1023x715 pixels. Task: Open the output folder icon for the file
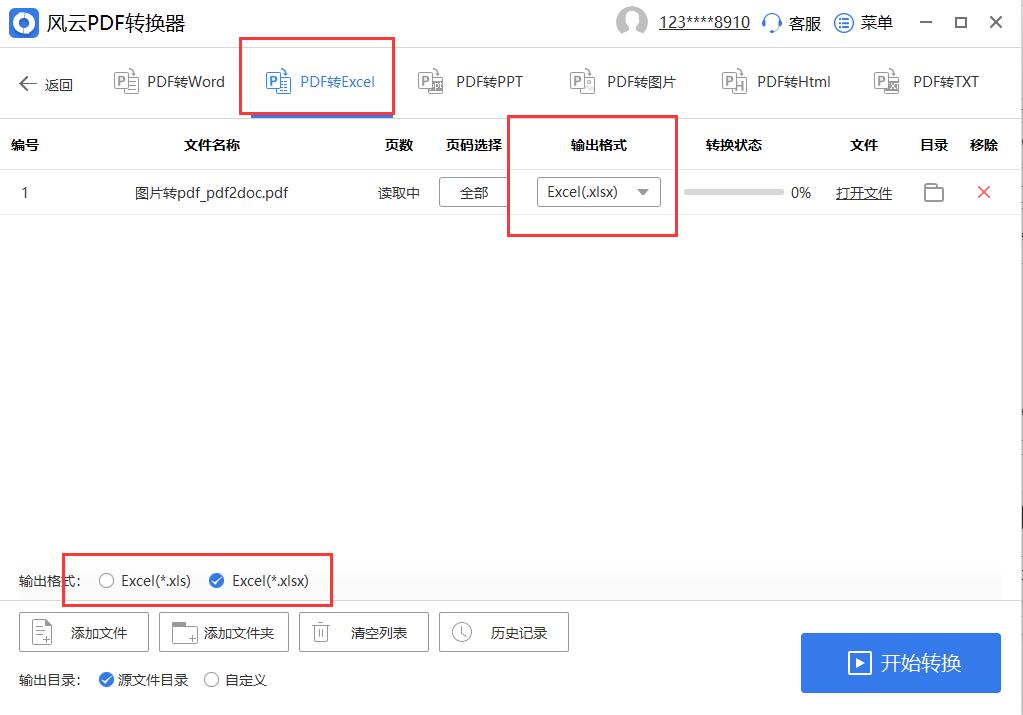(x=933, y=193)
